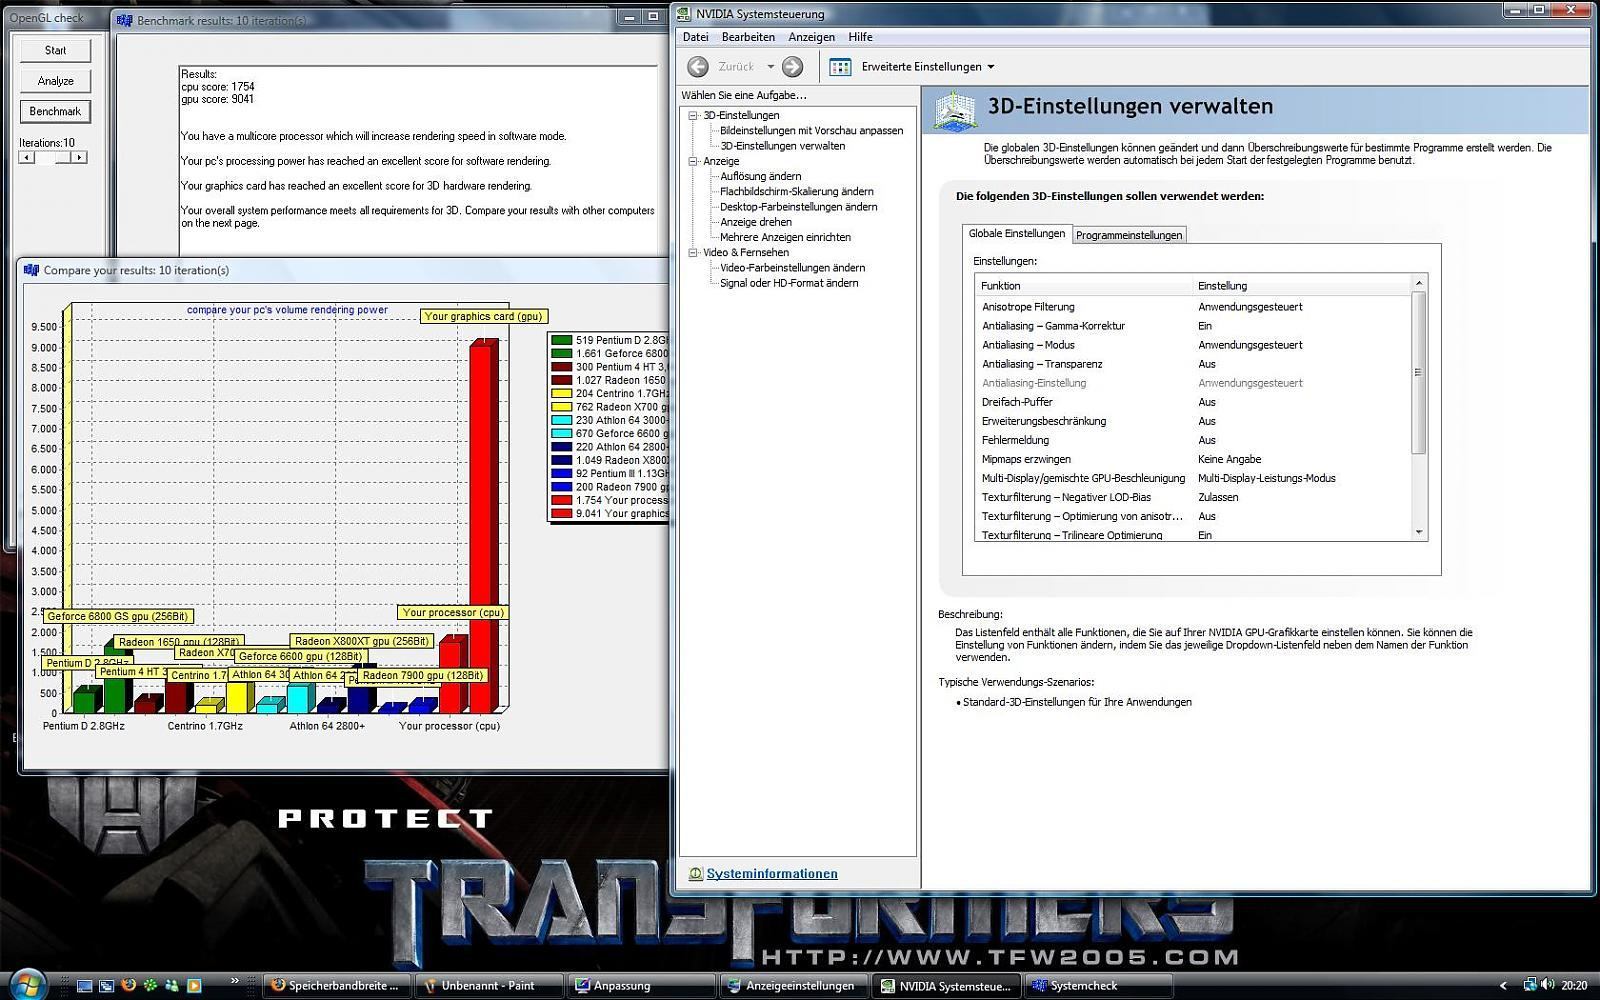This screenshot has height=1000, width=1600.
Task: Click the Systeminformationen icon
Action: tap(695, 874)
